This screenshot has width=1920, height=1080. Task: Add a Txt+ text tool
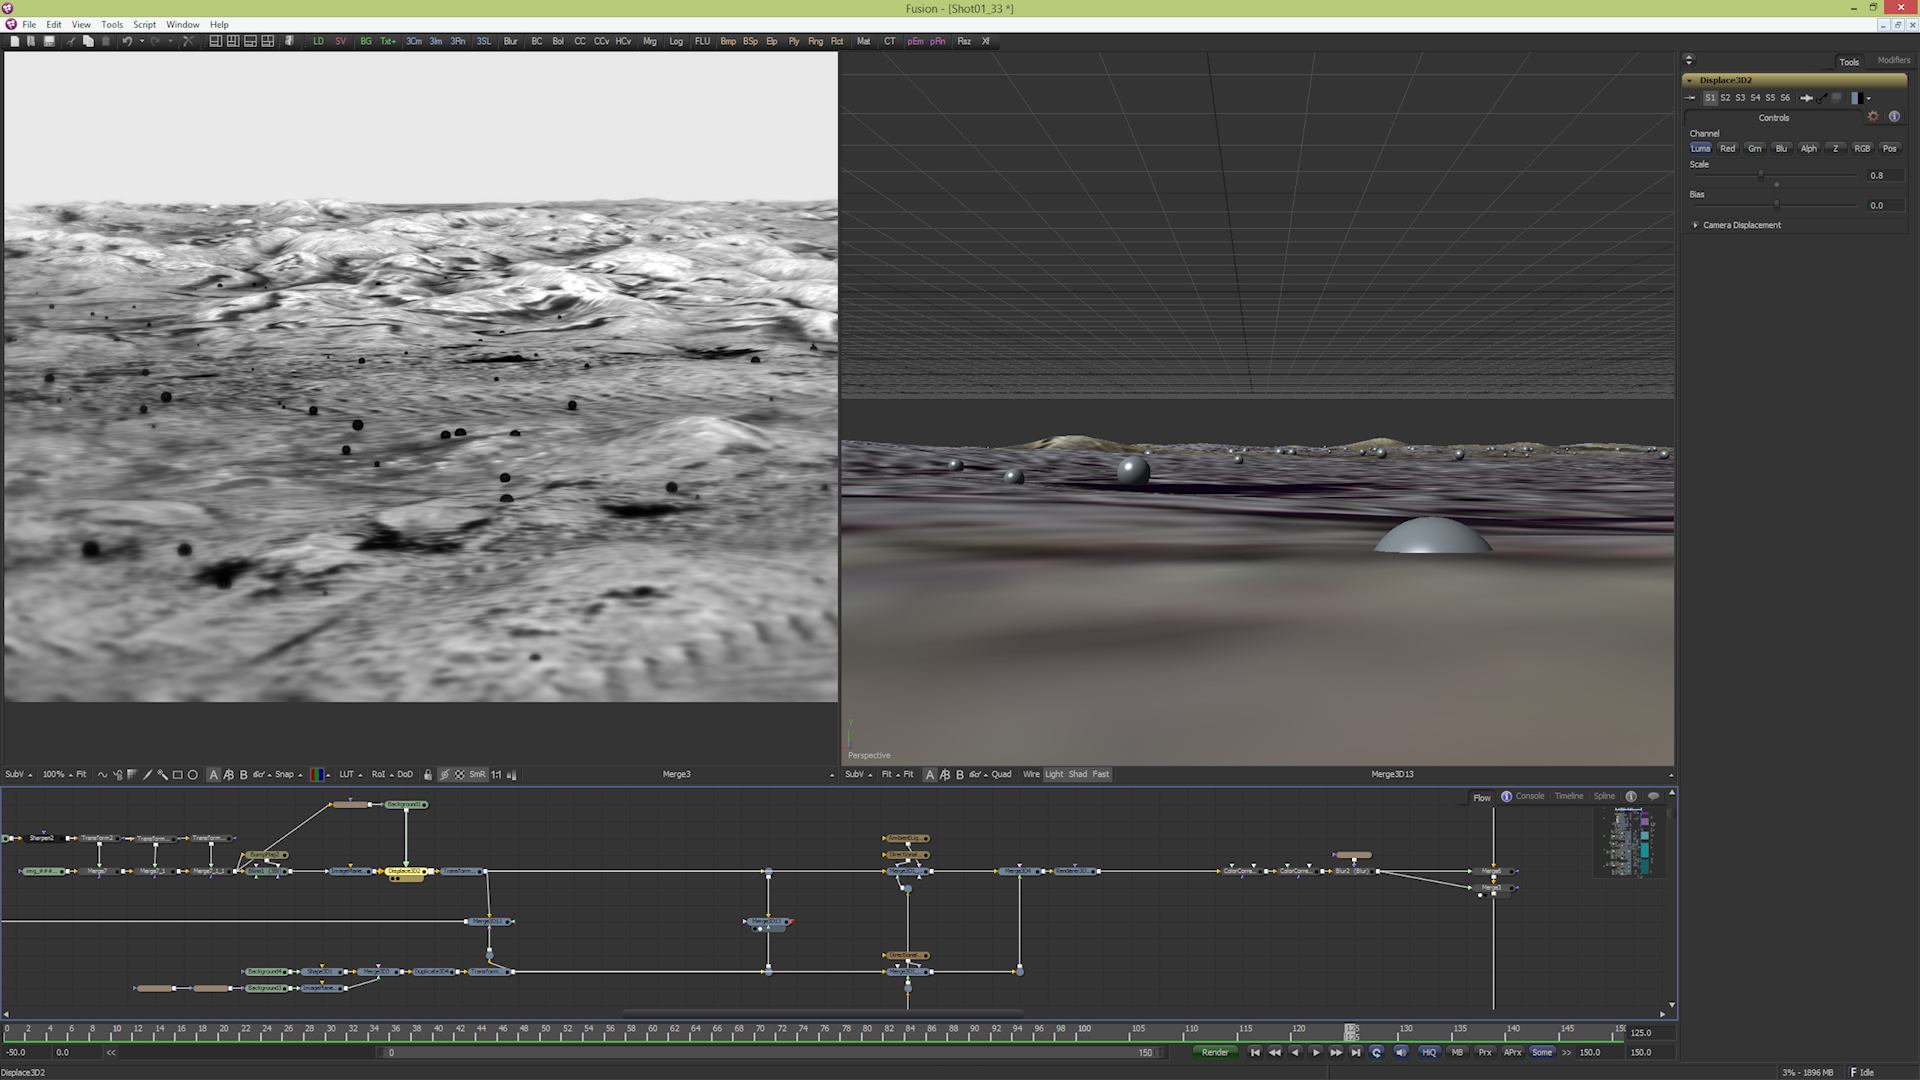tap(388, 41)
